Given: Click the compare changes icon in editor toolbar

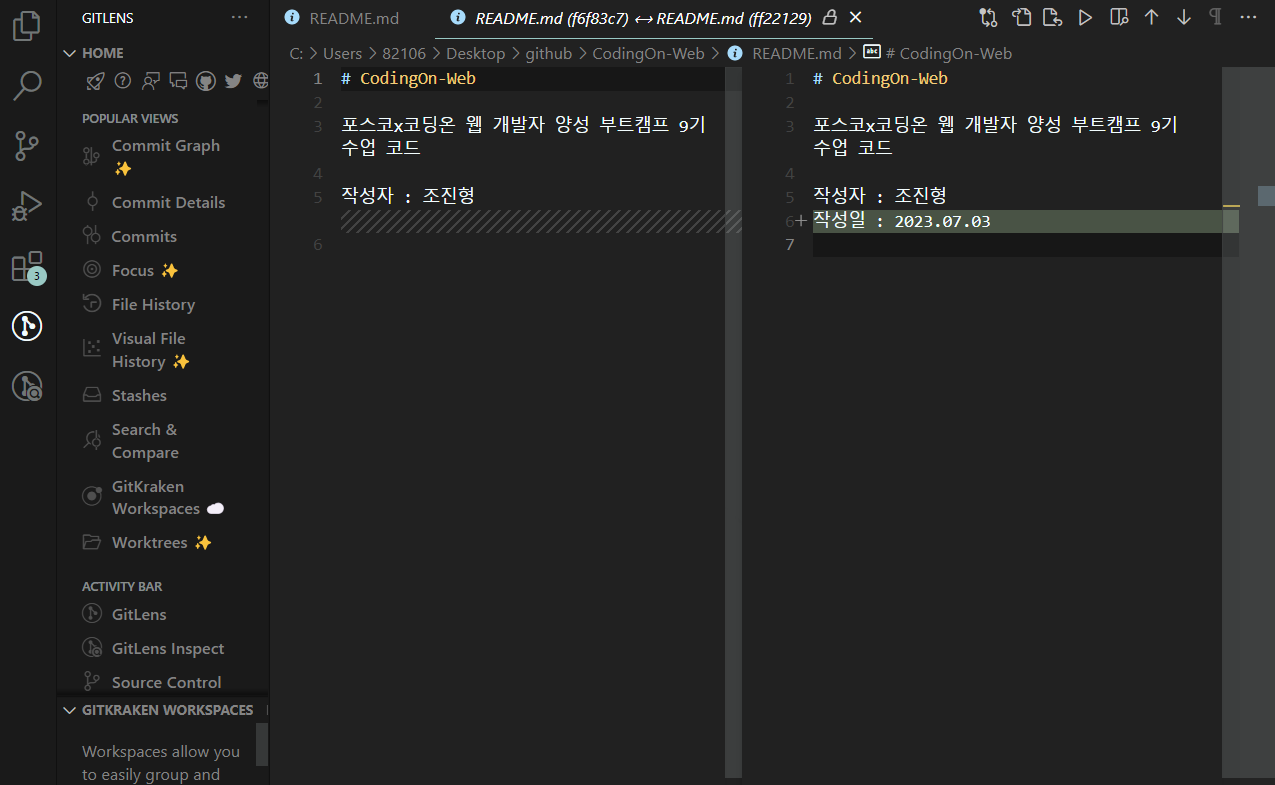Looking at the screenshot, I should pyautogui.click(x=988, y=17).
